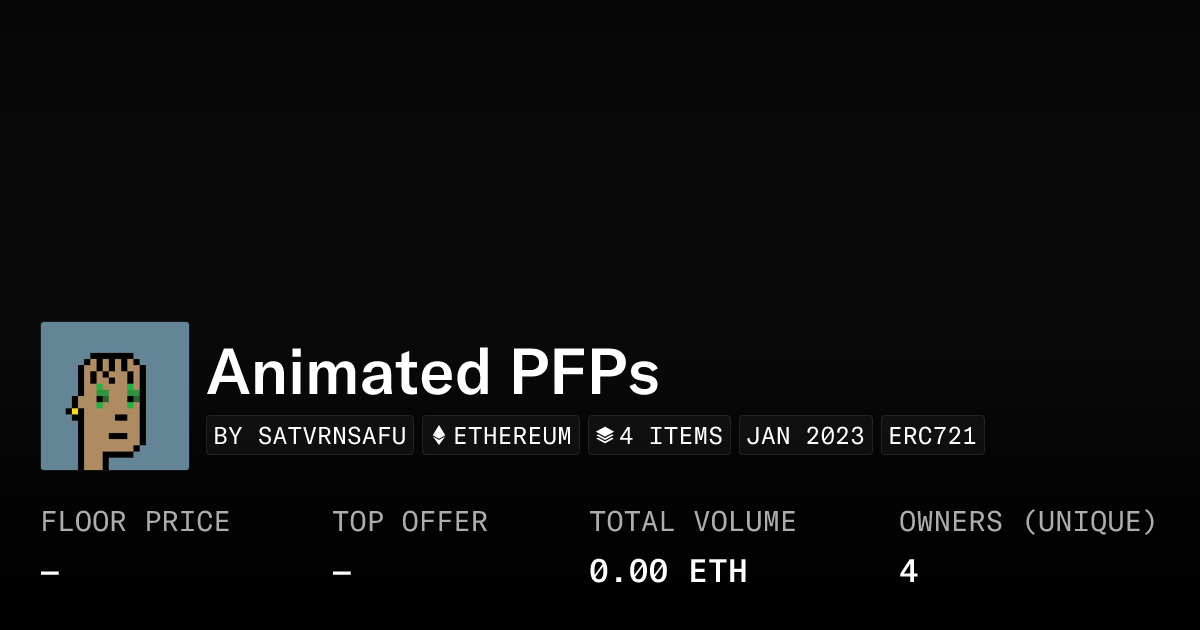
Task: Click the pixel avatar's black mouth
Action: [118, 435]
